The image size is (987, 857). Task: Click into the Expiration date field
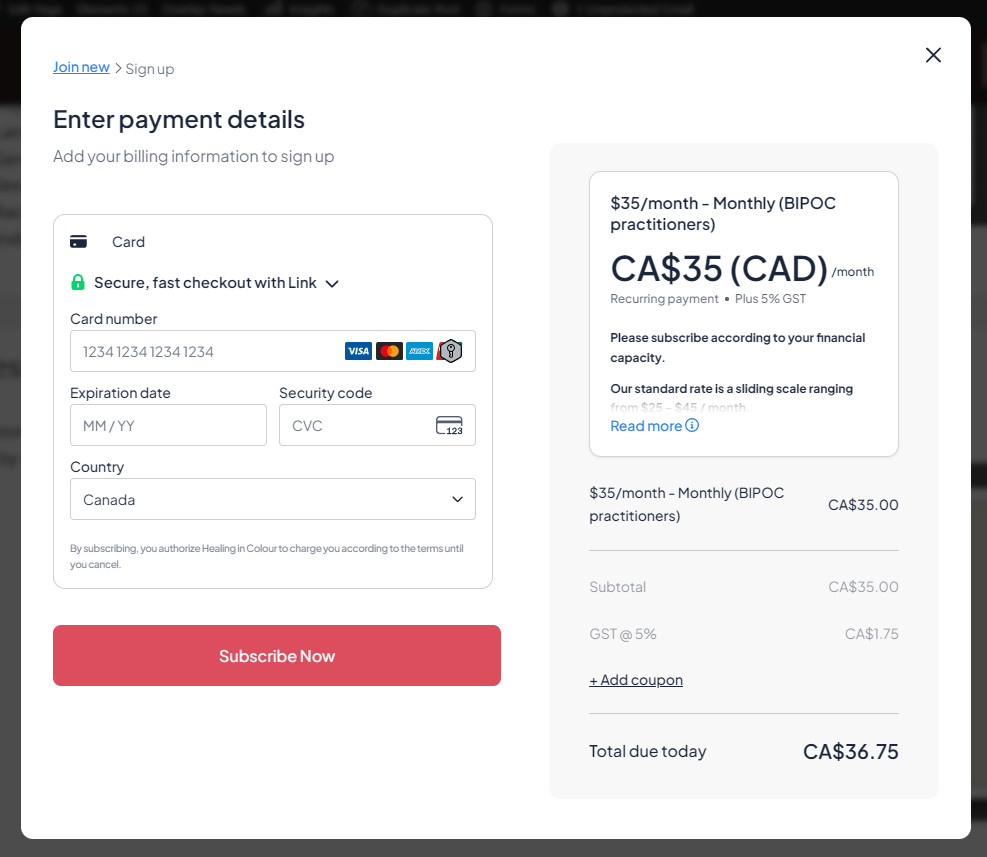(168, 425)
